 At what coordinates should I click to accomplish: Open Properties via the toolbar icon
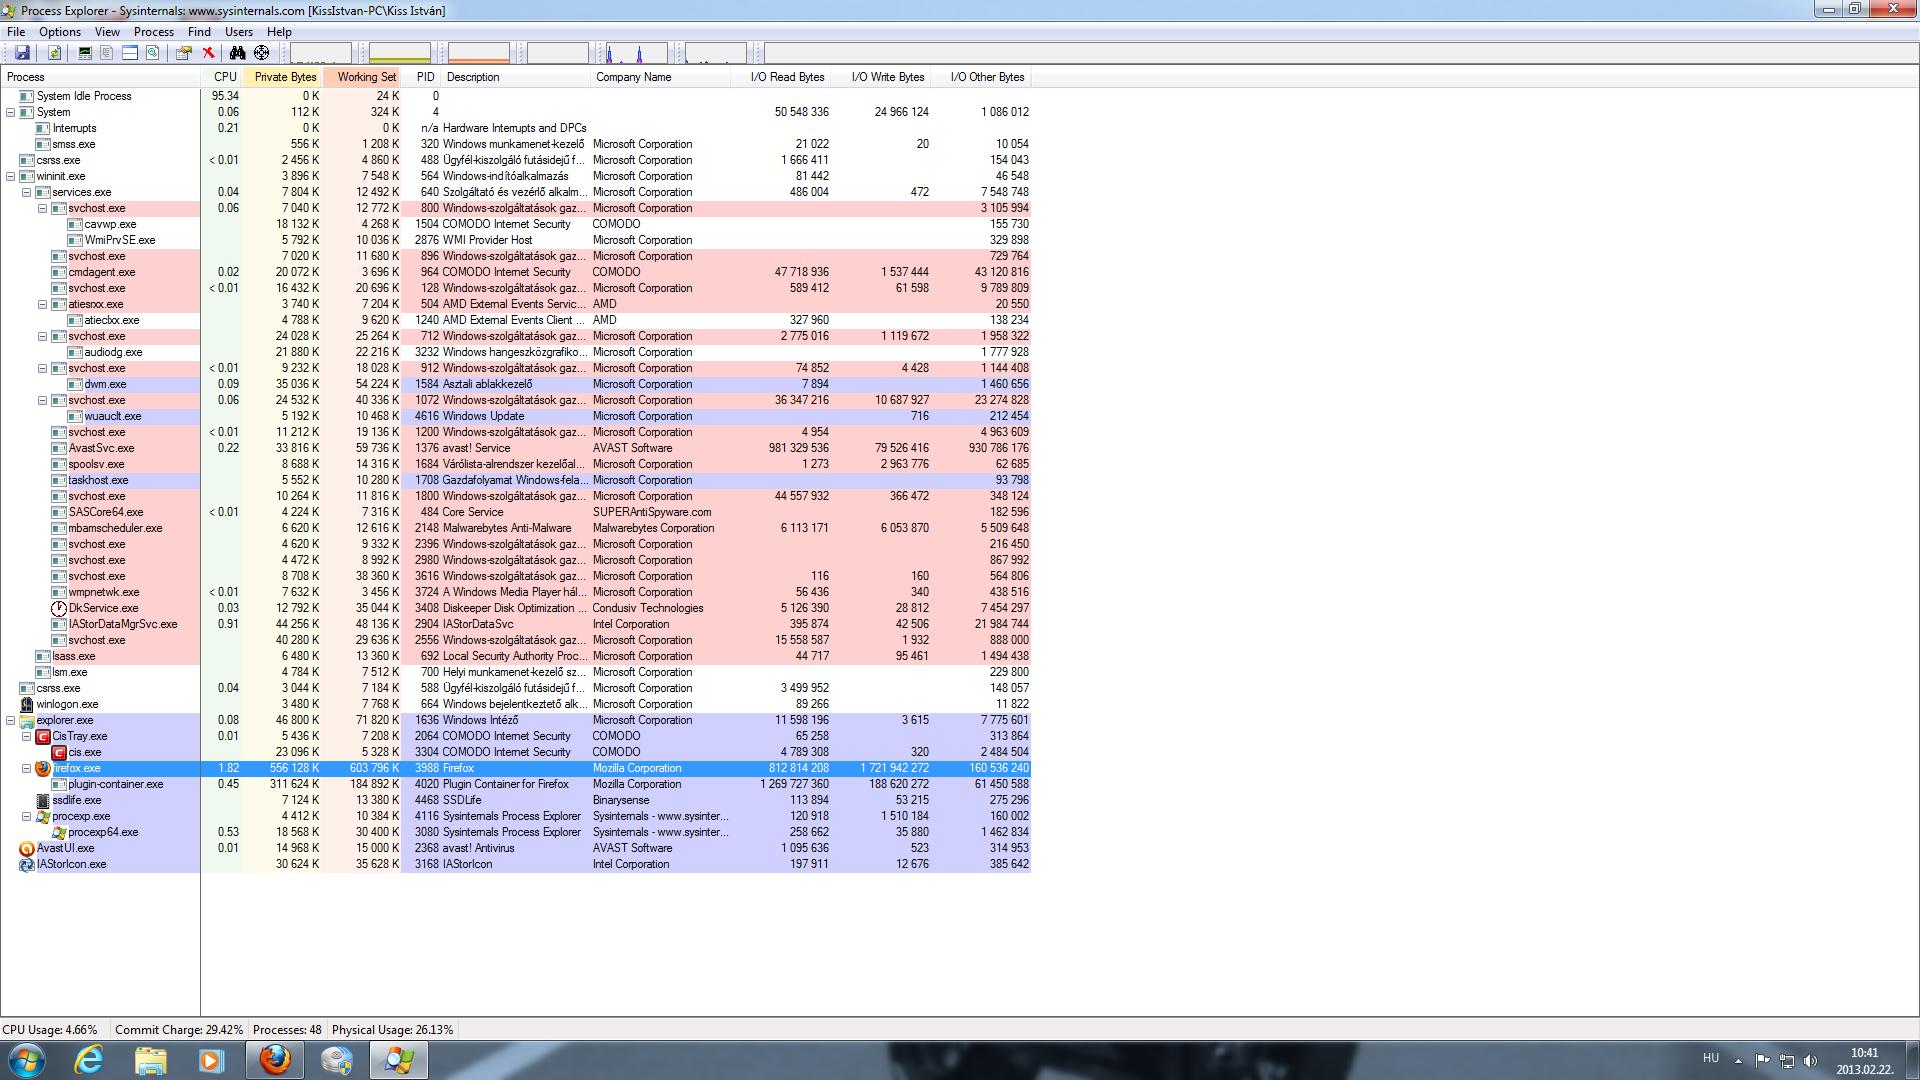tap(184, 53)
